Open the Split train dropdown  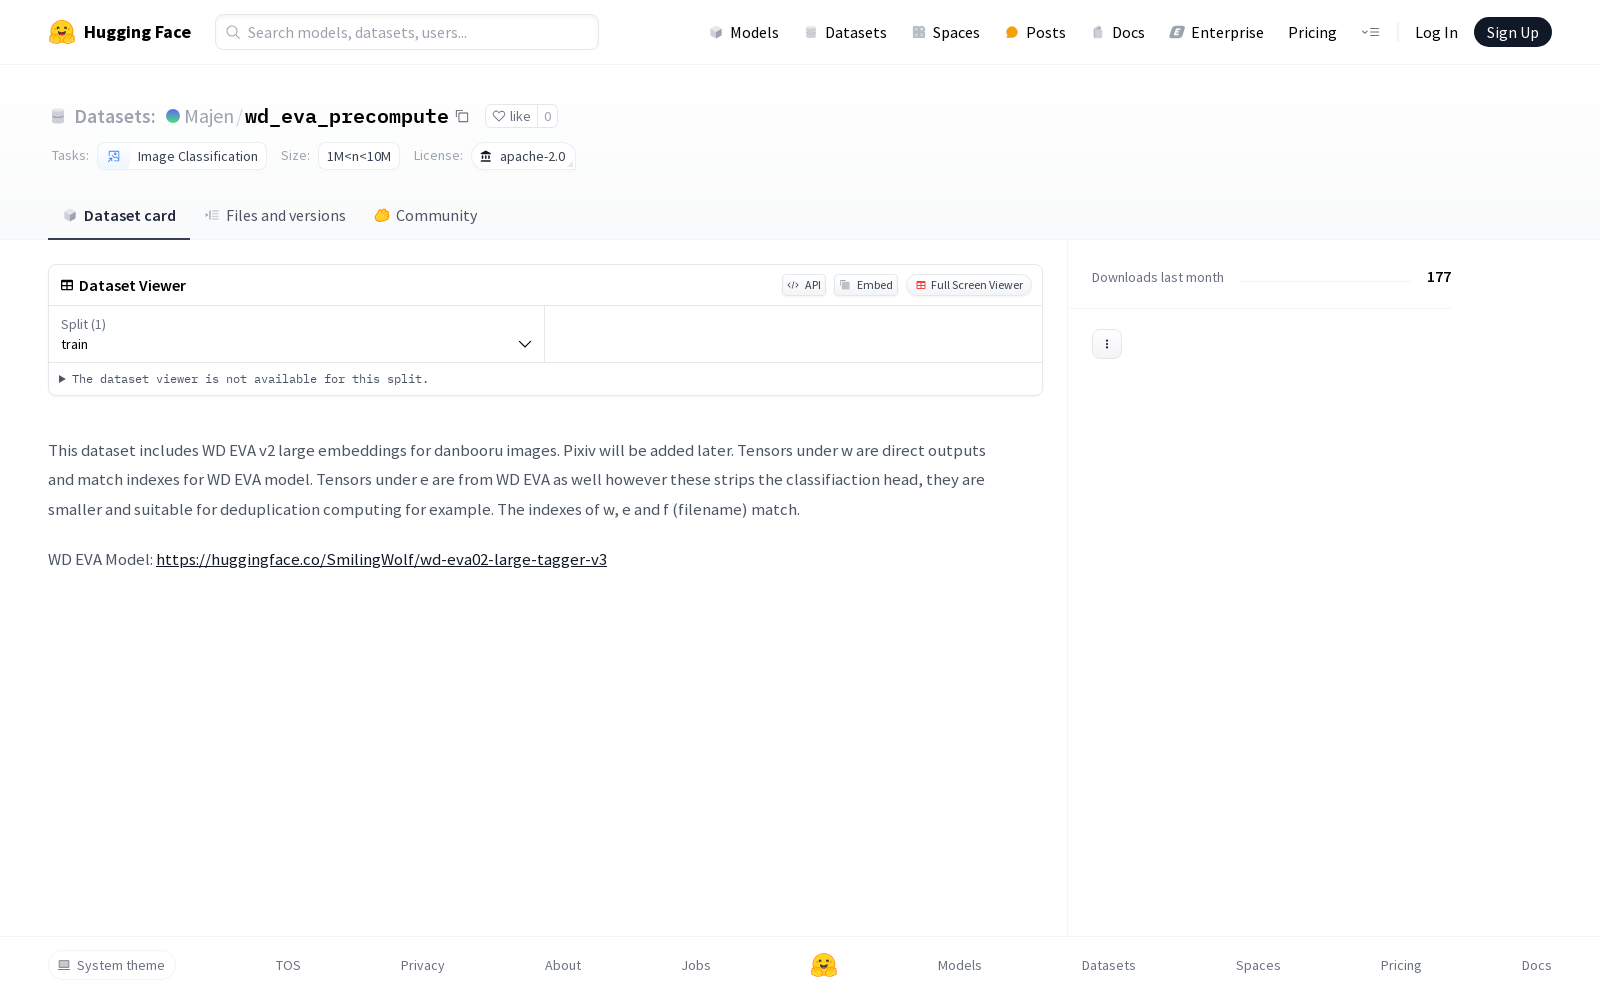(x=297, y=334)
